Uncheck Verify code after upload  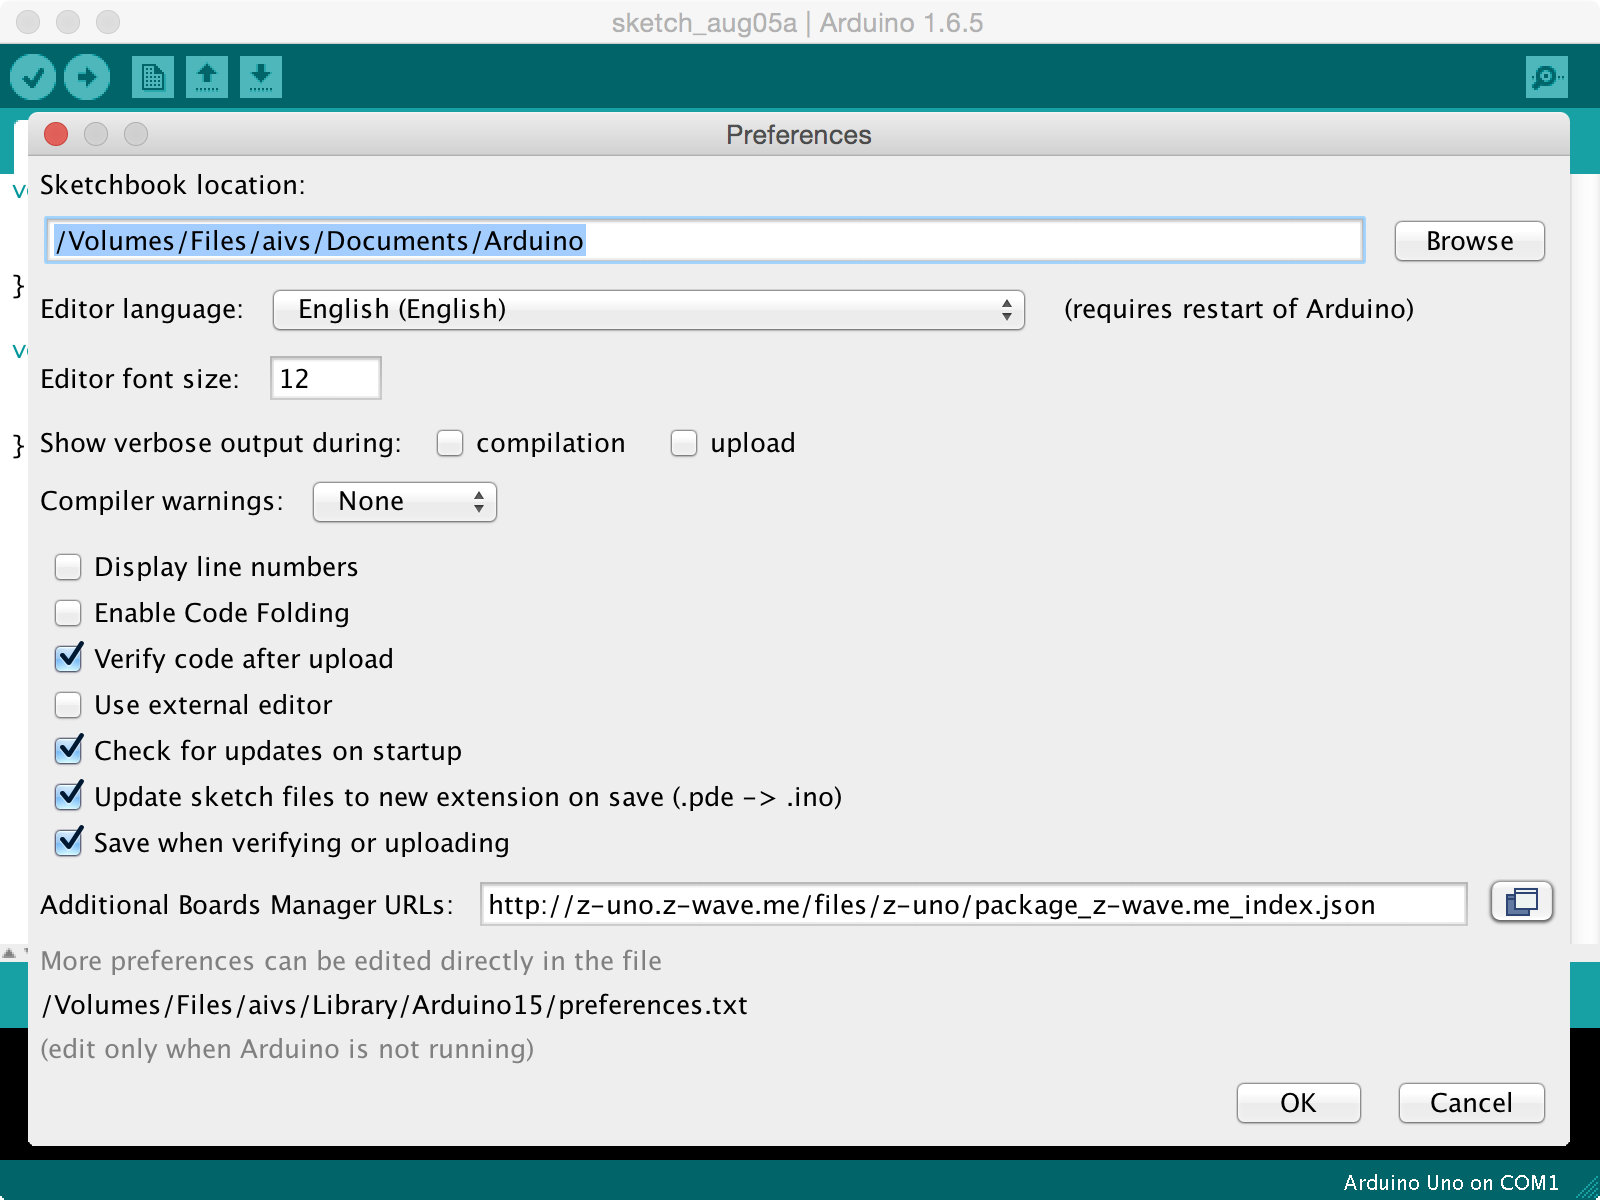[x=68, y=658]
